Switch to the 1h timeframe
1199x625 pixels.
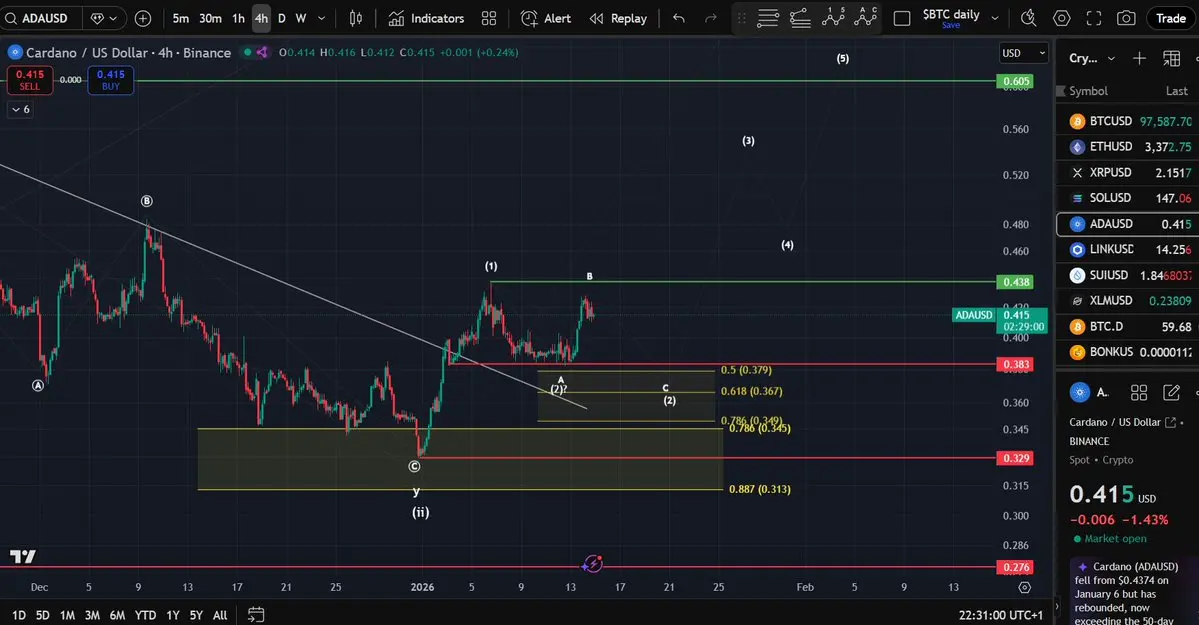point(239,18)
